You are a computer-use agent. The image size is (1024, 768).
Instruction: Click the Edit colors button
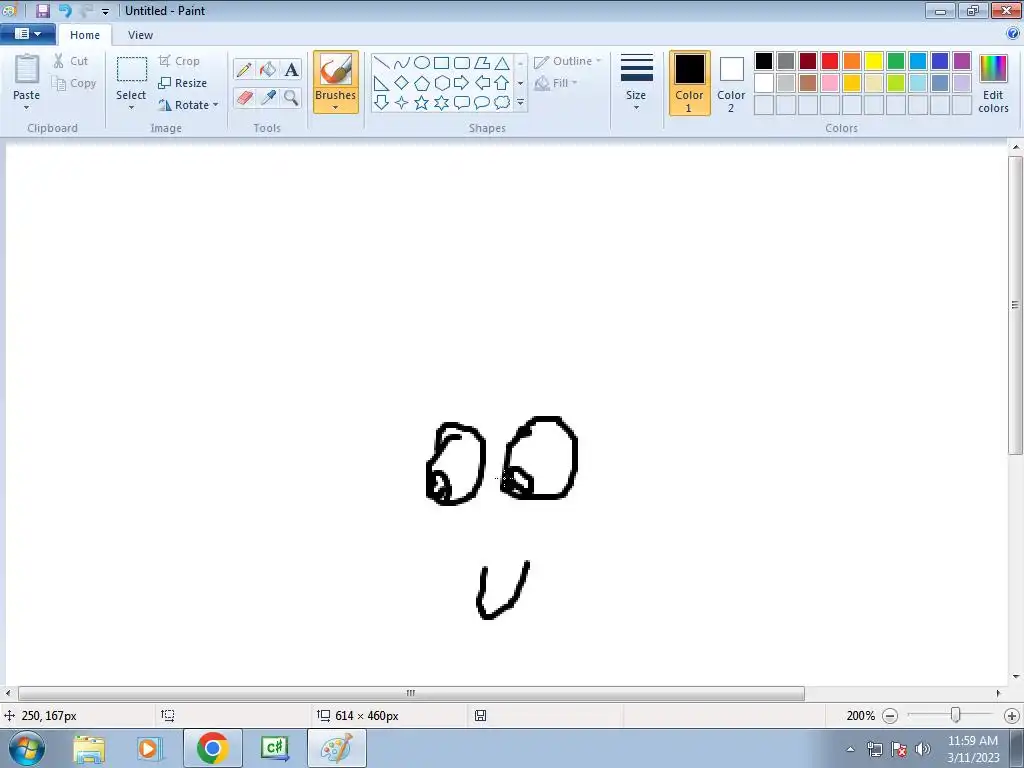[x=993, y=84]
